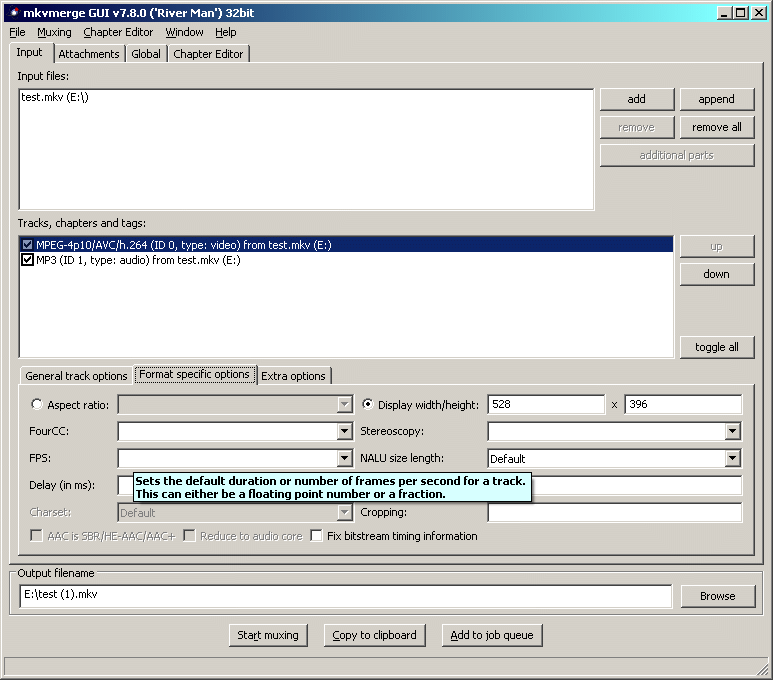The width and height of the screenshot is (773, 680).
Task: Move track down with down button
Action: [x=716, y=274]
